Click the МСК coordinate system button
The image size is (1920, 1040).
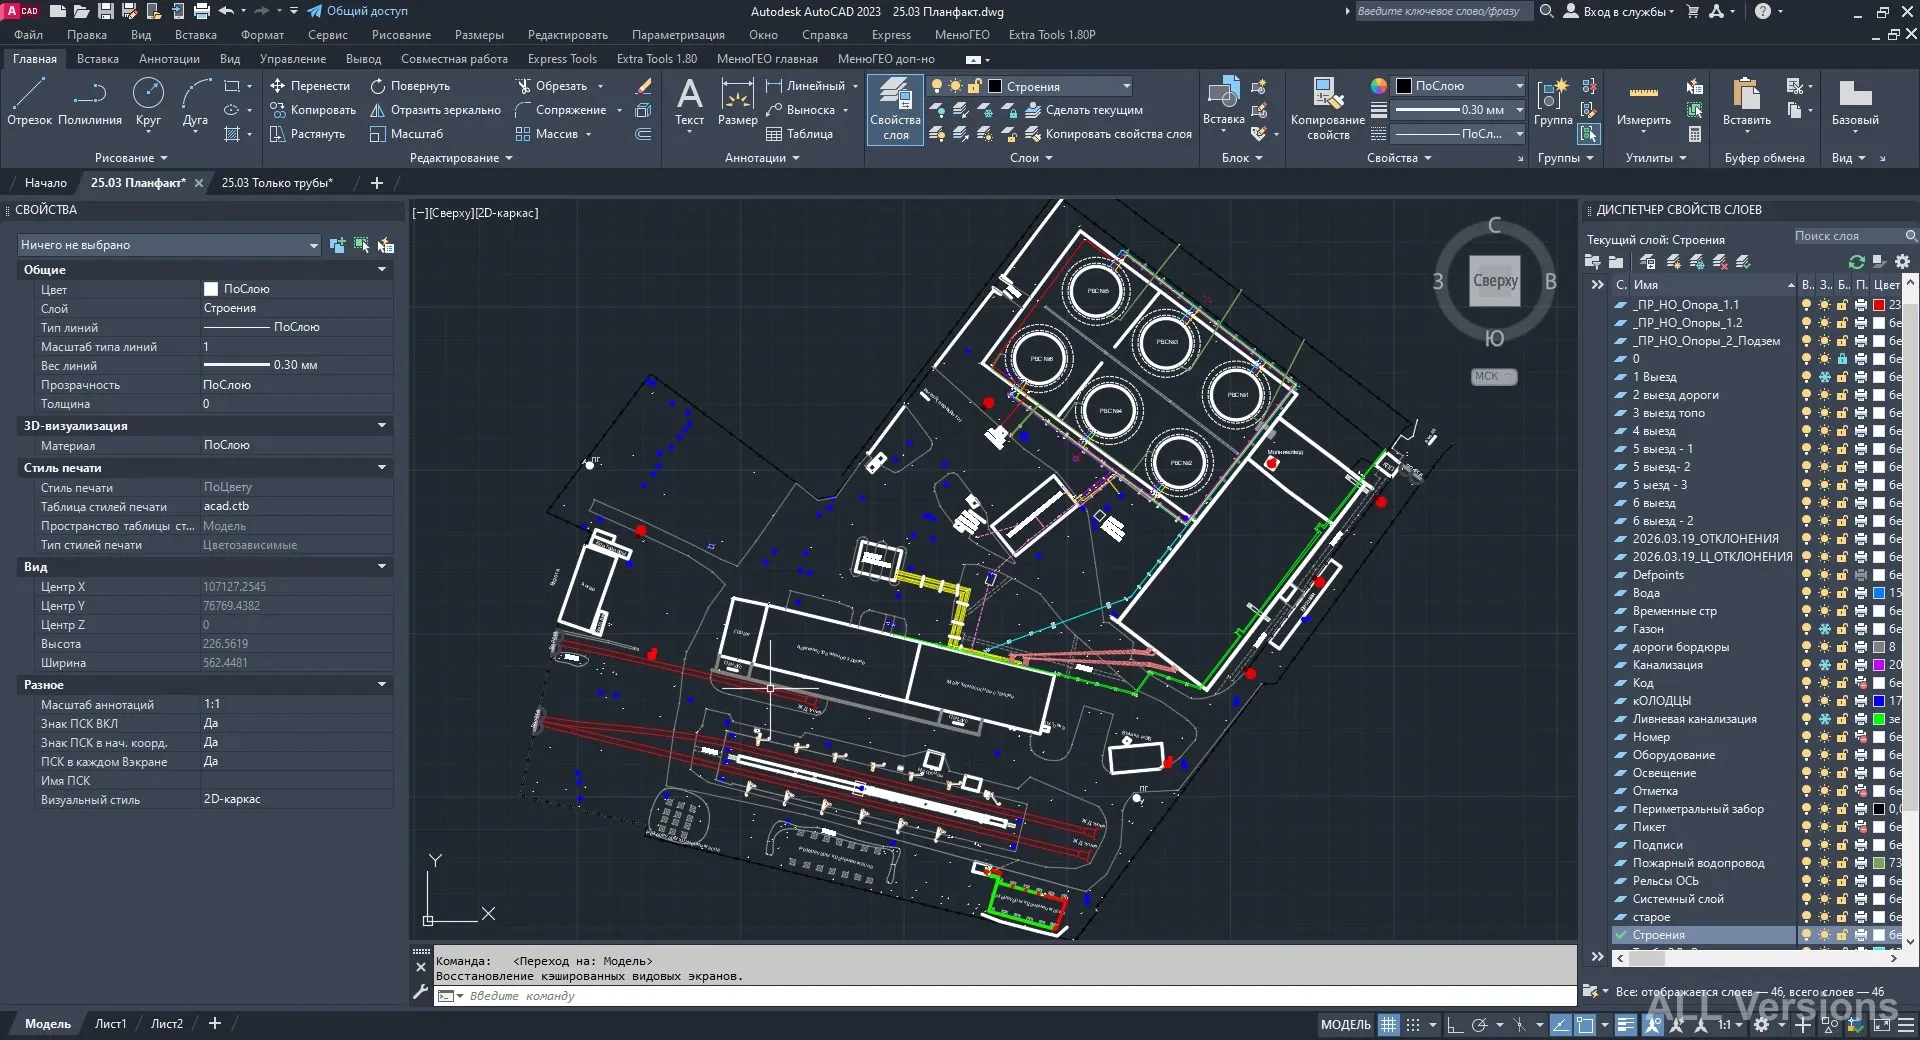(x=1493, y=376)
